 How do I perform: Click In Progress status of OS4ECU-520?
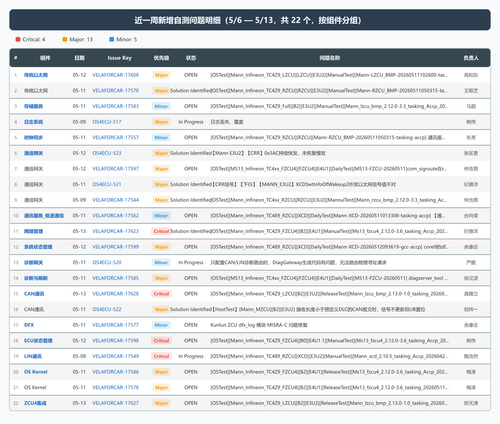191,263
